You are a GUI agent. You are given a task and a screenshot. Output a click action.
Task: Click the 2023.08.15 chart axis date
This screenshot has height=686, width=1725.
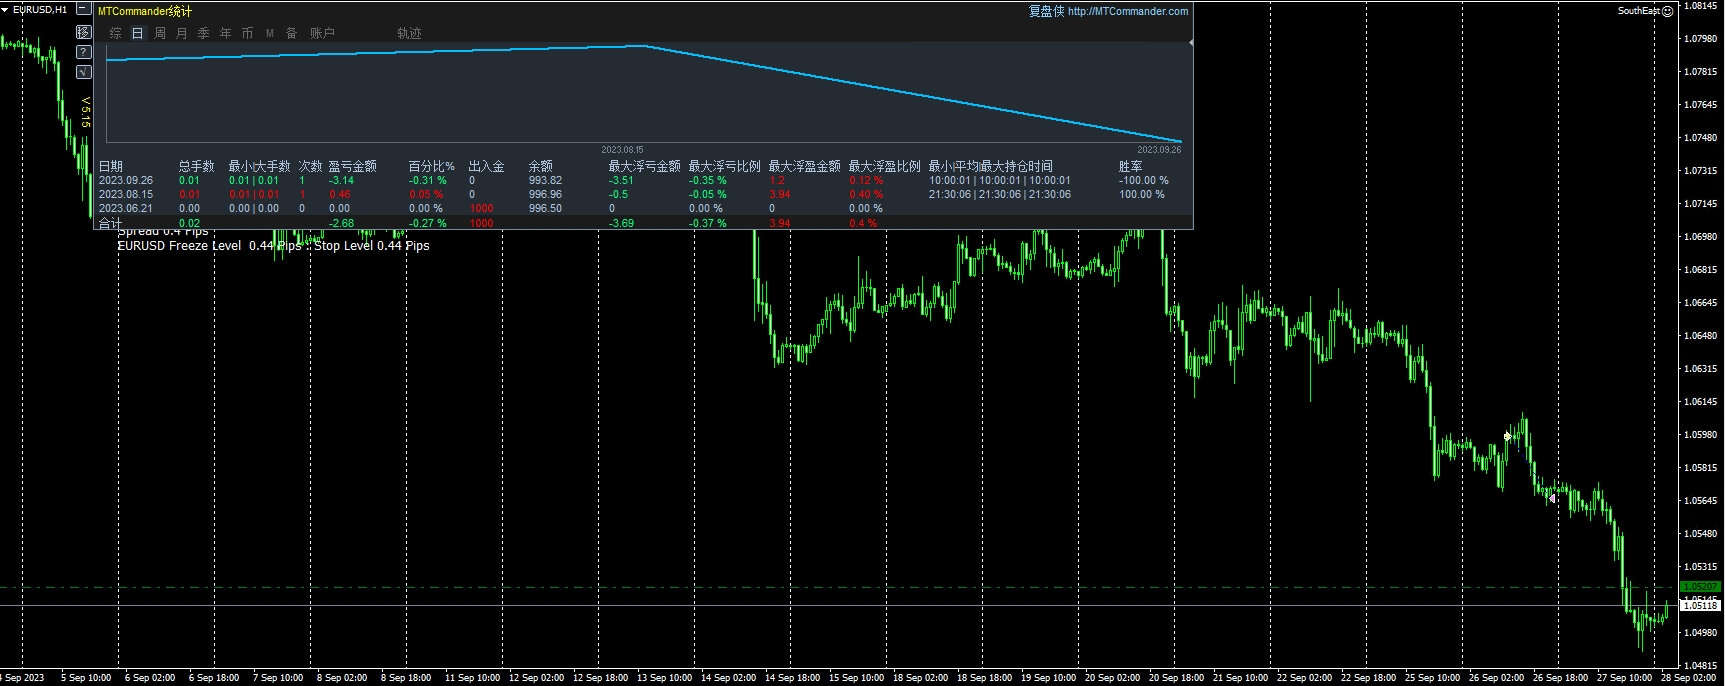(x=622, y=150)
